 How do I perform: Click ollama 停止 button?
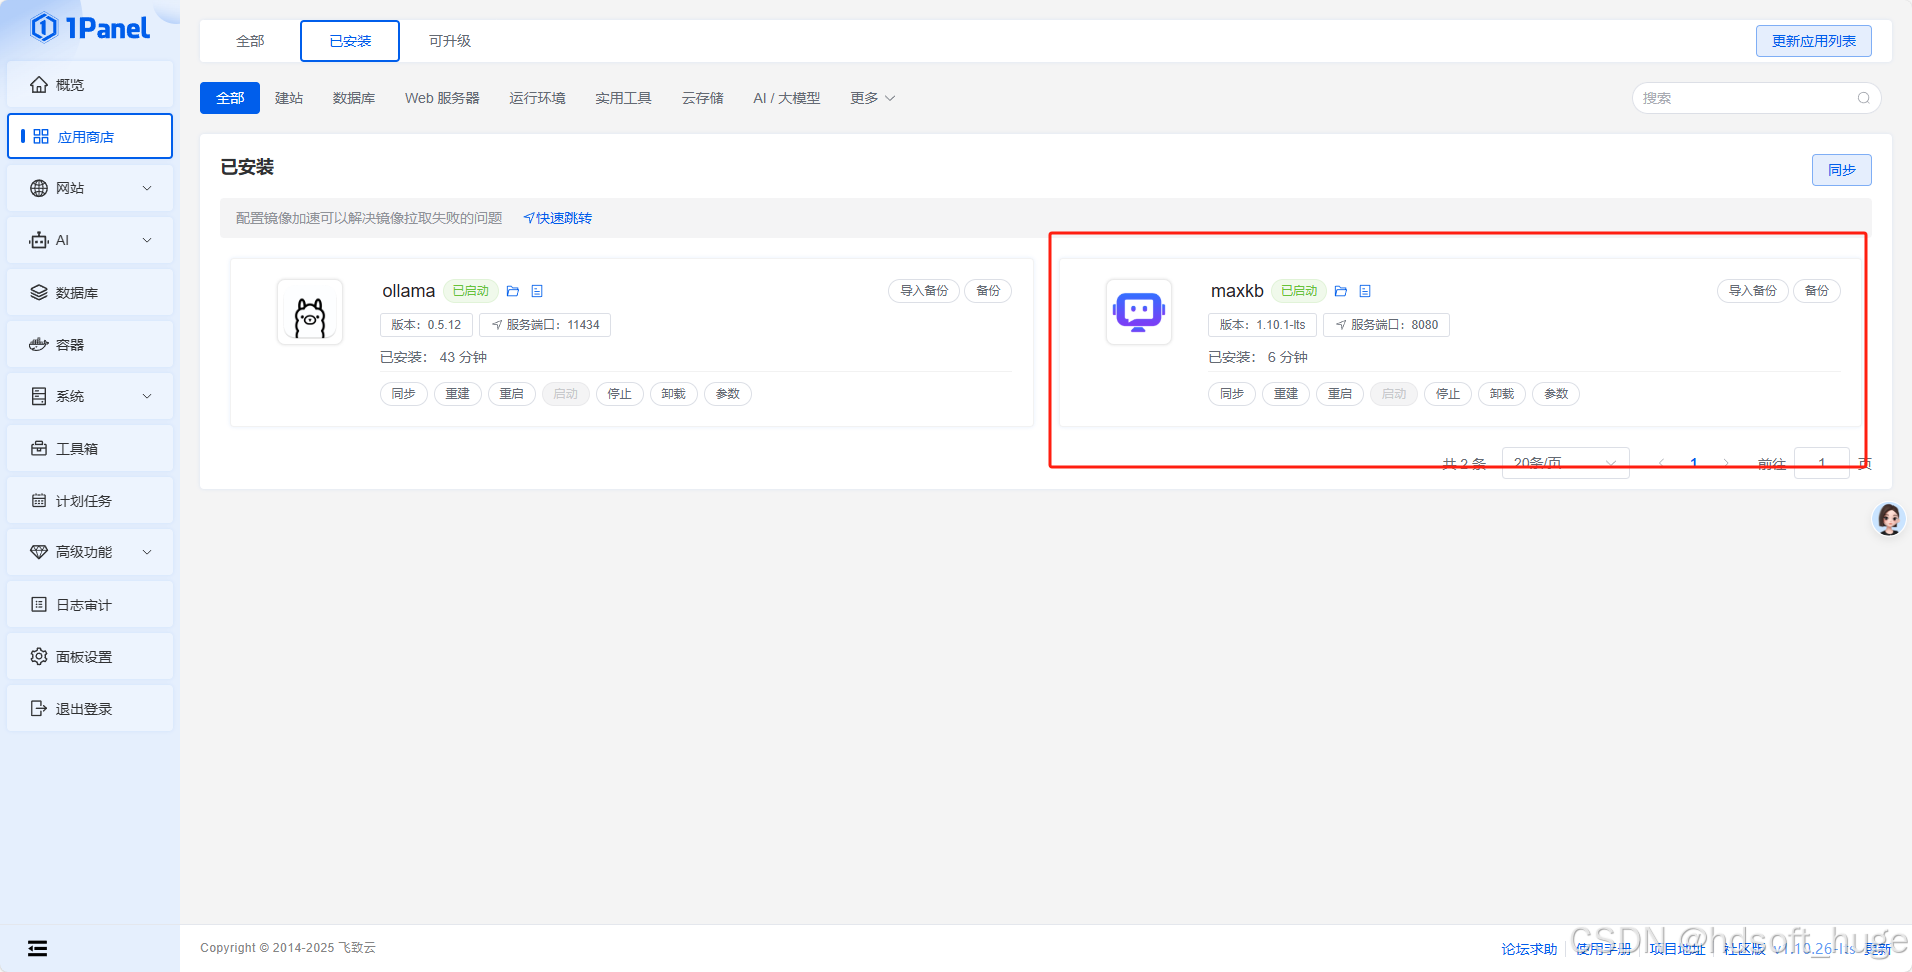(620, 394)
